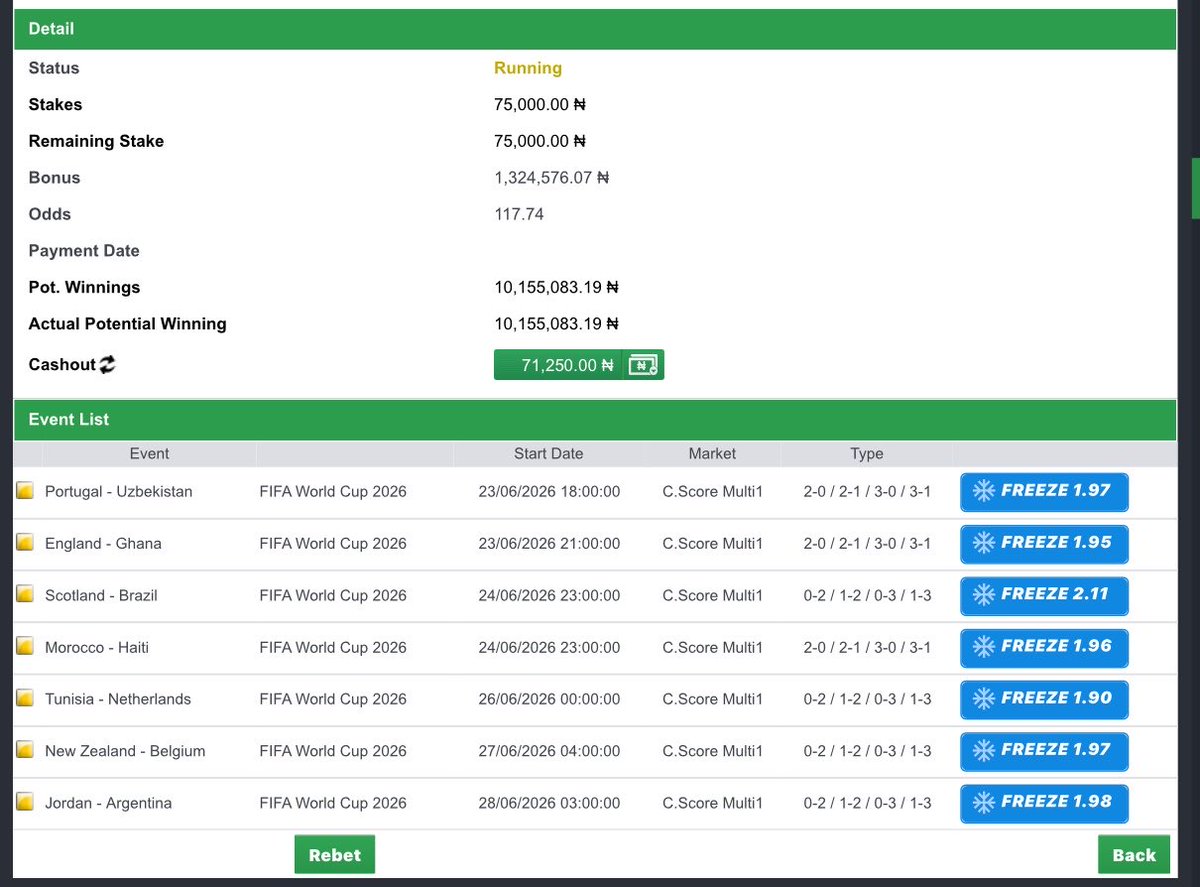The image size is (1200, 887).
Task: Freeze odds 1.96 for Morocco - Haiti
Action: point(1044,647)
